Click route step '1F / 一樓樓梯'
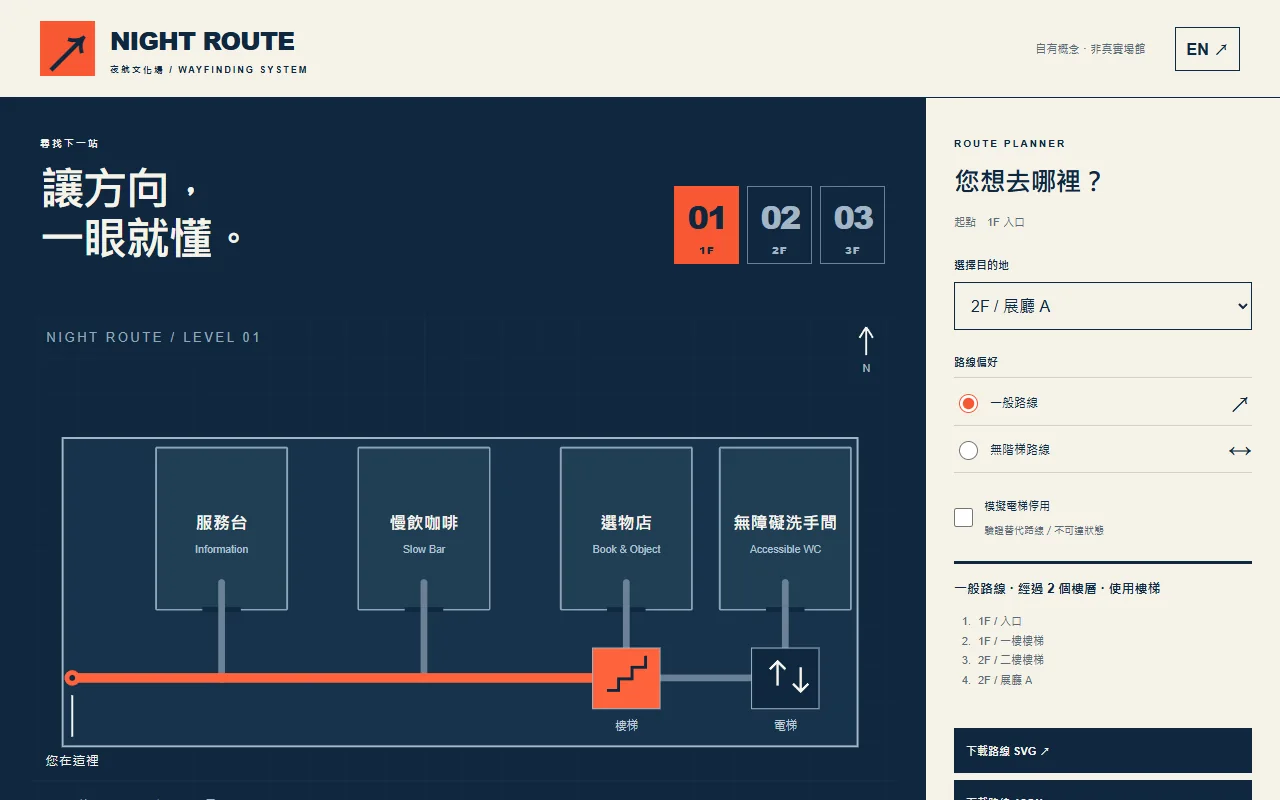This screenshot has height=800, width=1280. tap(1011, 641)
